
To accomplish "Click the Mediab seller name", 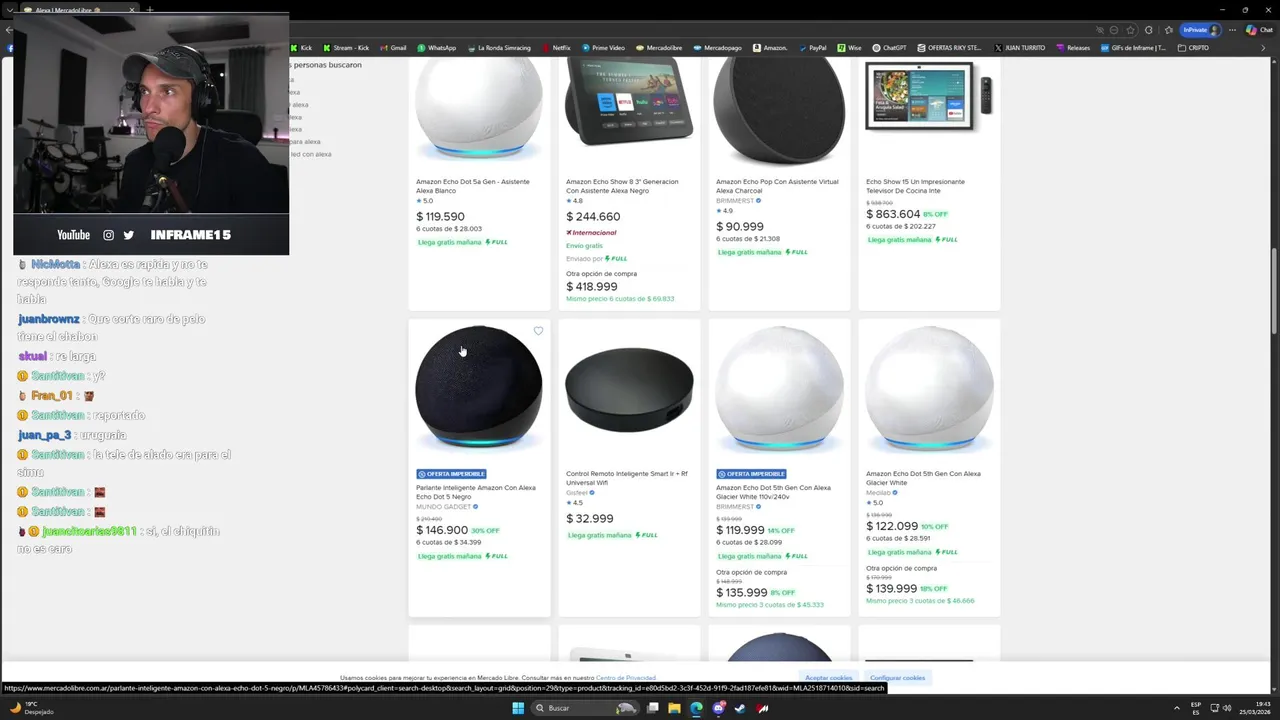I will (877, 492).
